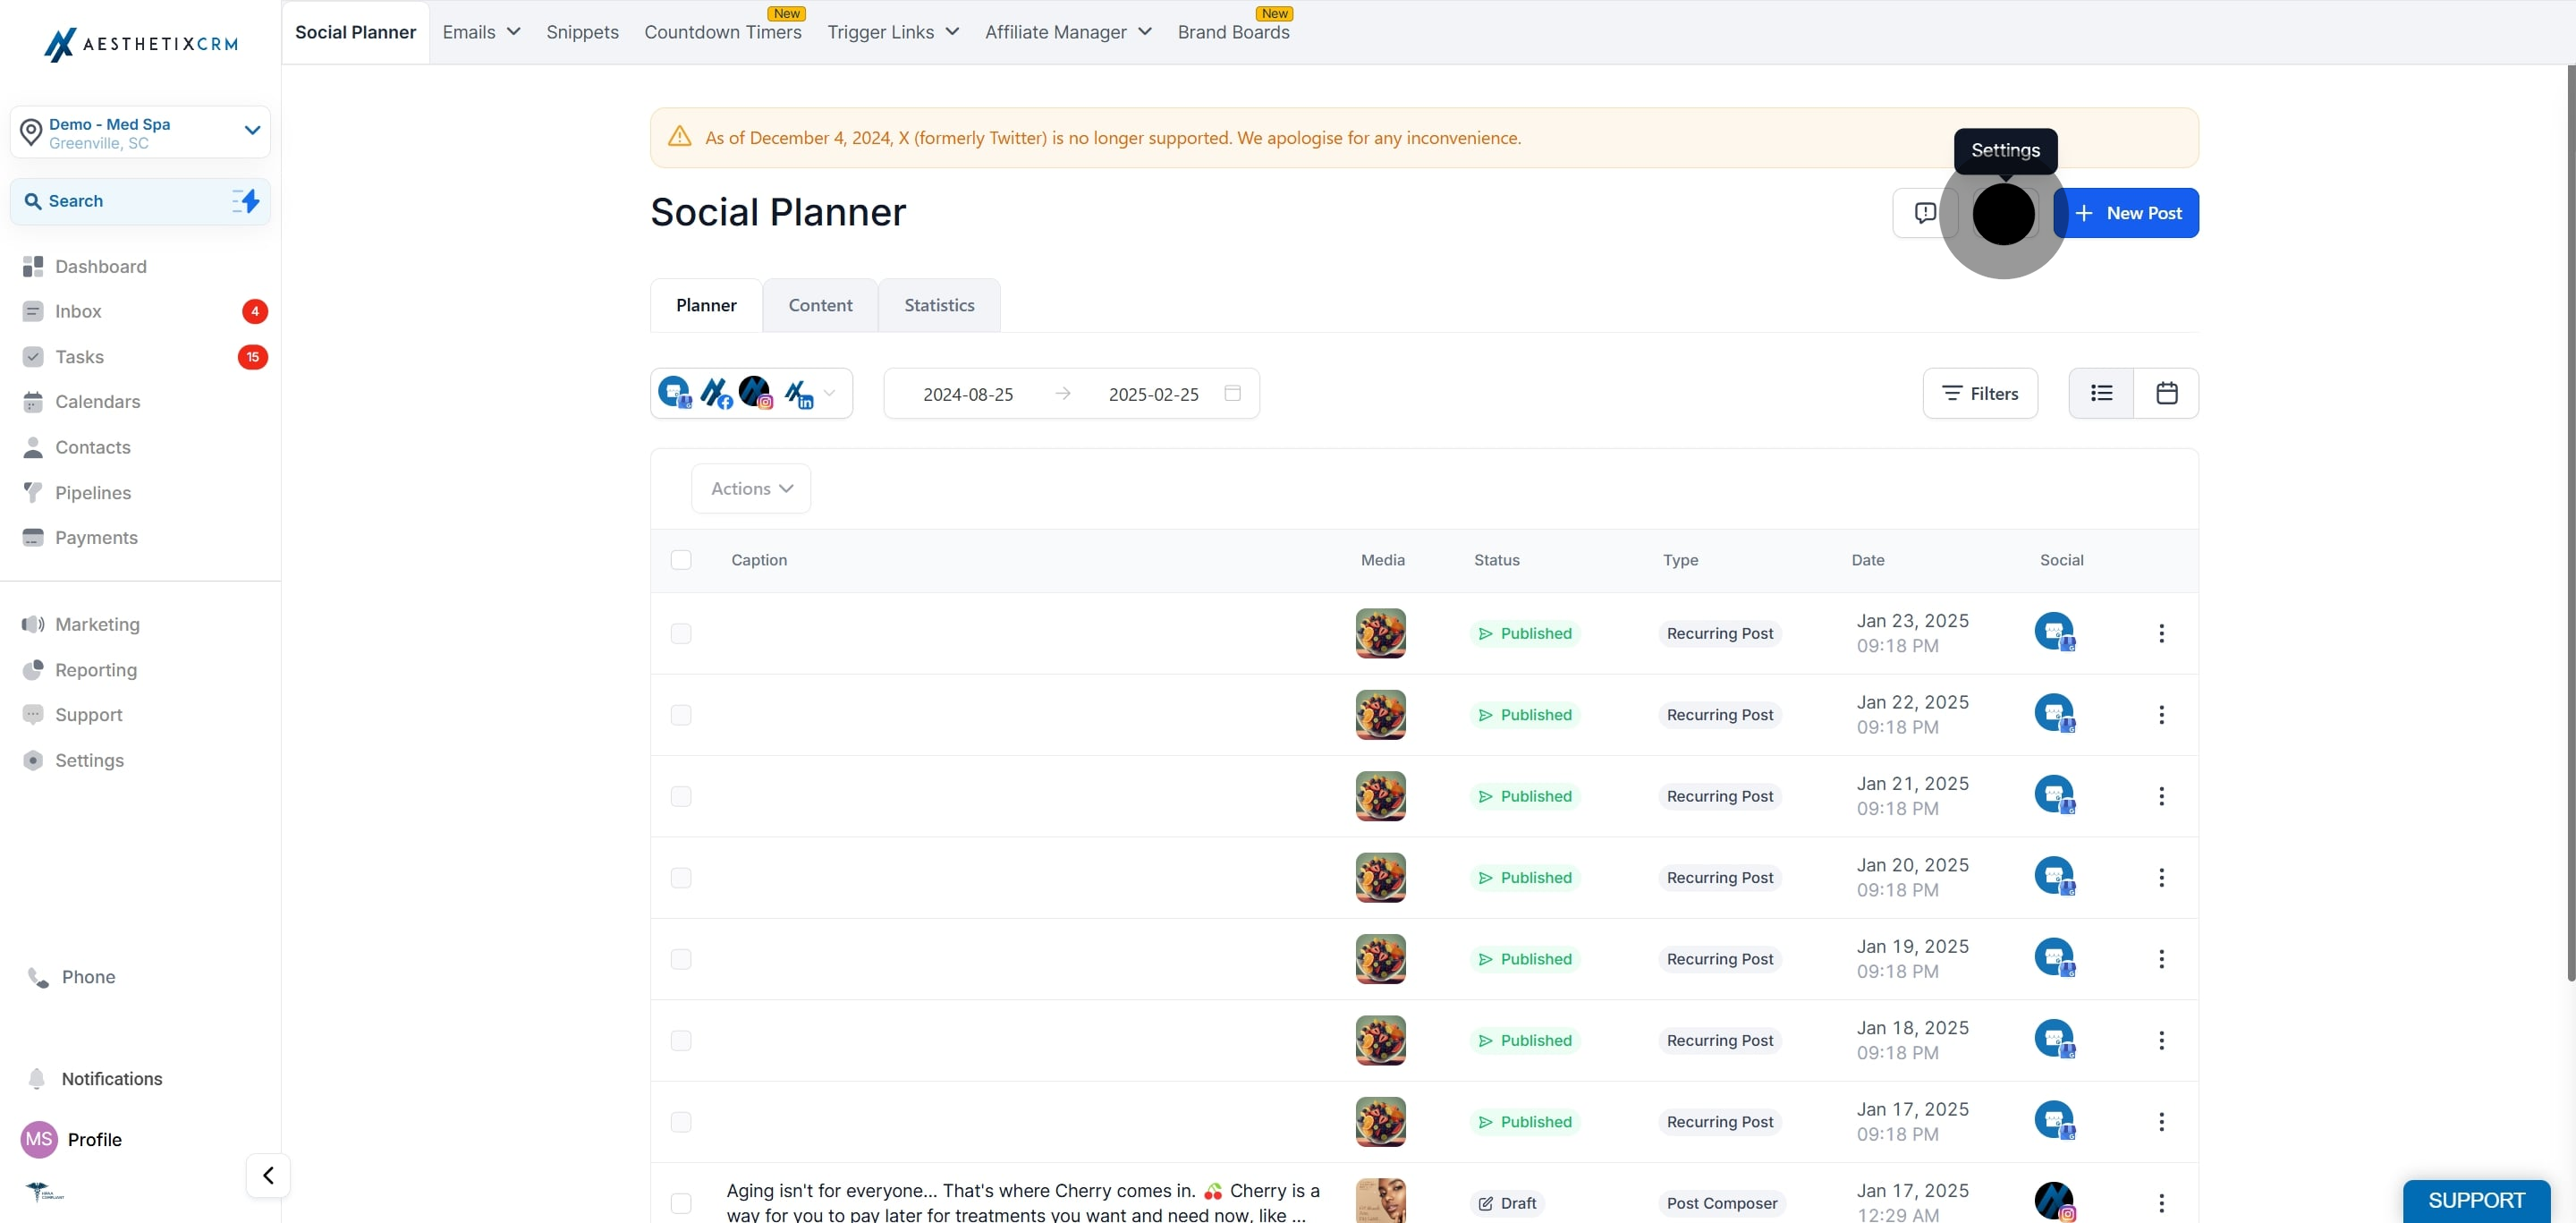Open the Filters button
Screen dimensions: 2576x1223
click(1980, 393)
